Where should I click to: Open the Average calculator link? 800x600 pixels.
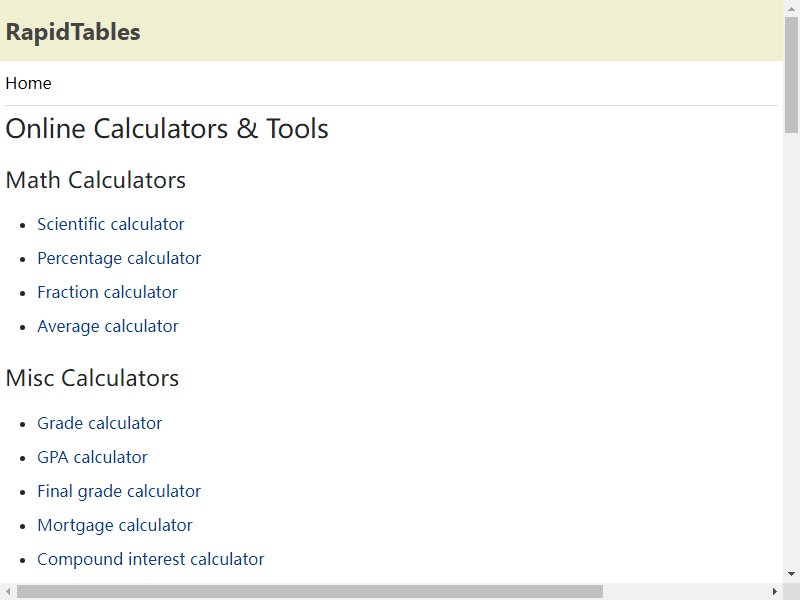click(x=108, y=327)
